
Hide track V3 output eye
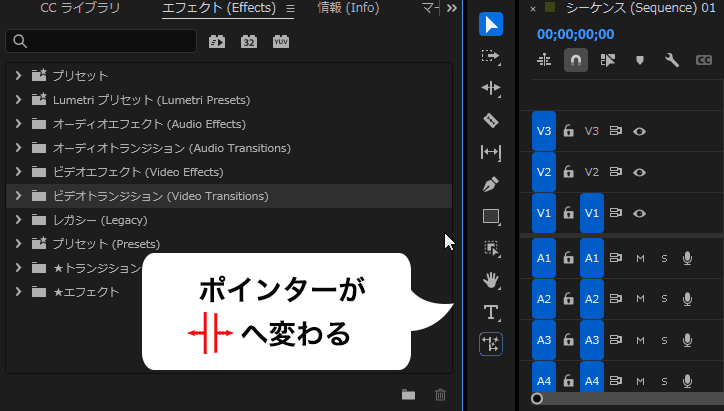[640, 132]
